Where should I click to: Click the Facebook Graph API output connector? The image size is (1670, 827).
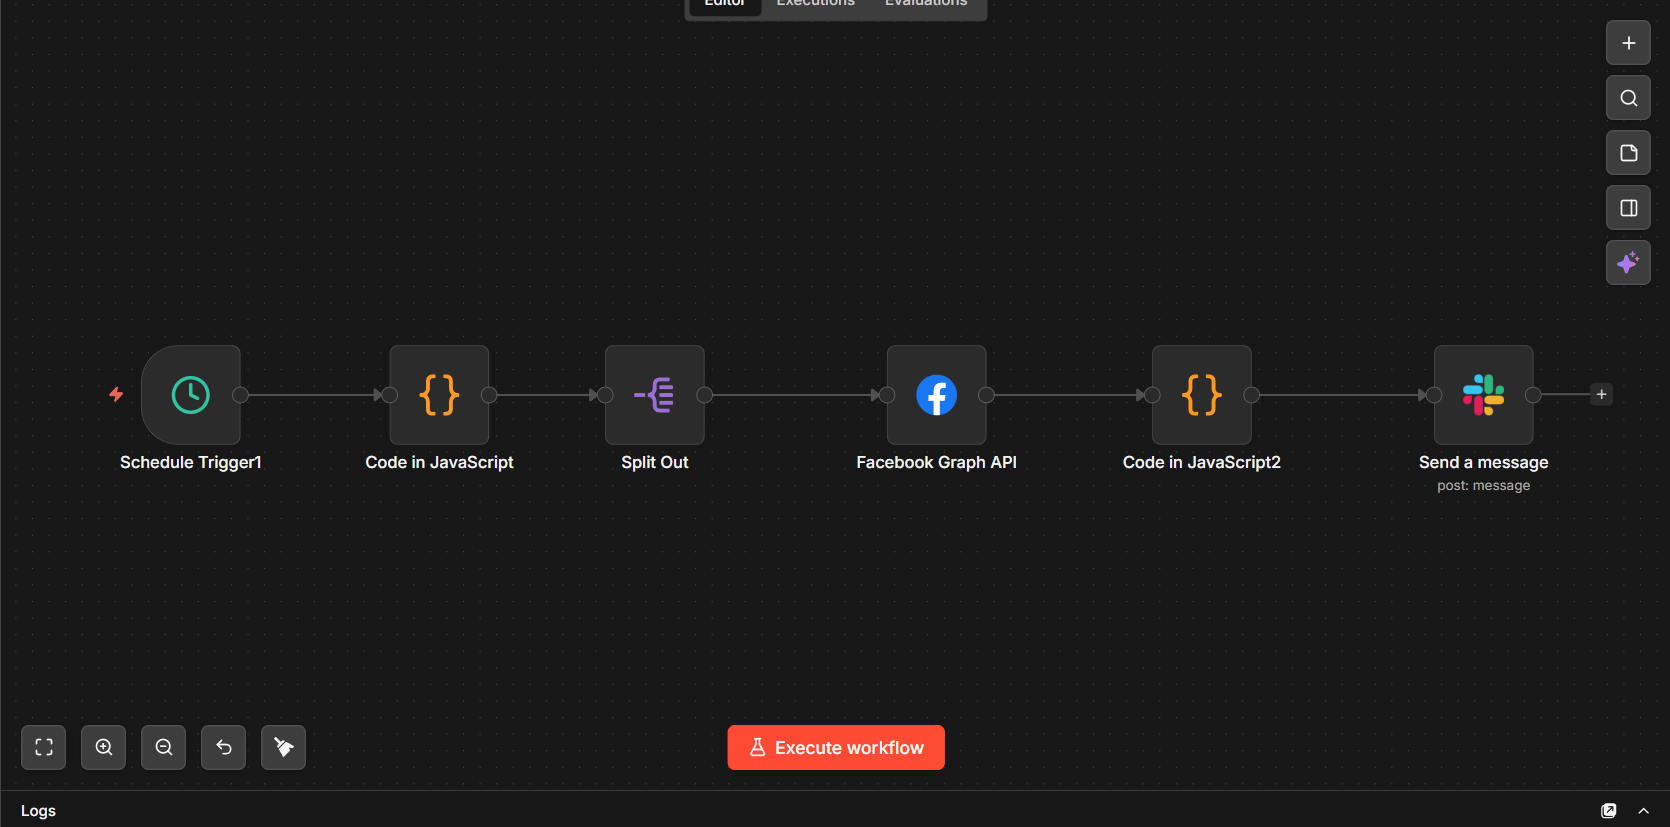(x=986, y=395)
